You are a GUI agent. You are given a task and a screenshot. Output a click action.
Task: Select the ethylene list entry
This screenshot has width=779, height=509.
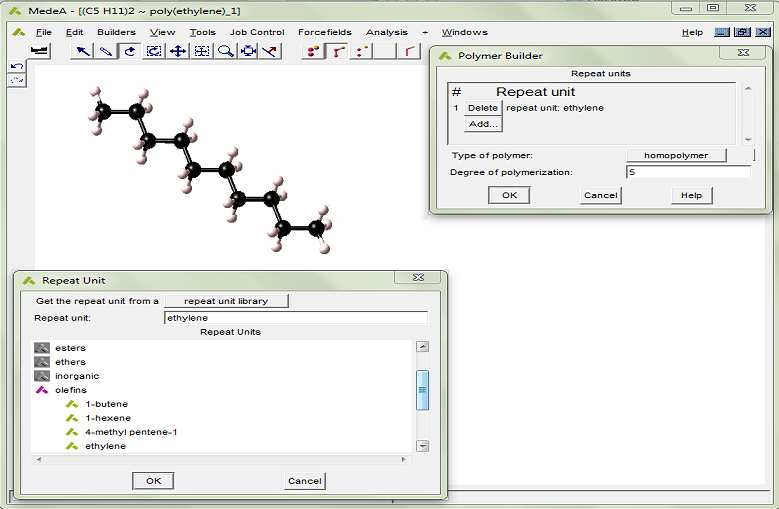click(x=105, y=446)
